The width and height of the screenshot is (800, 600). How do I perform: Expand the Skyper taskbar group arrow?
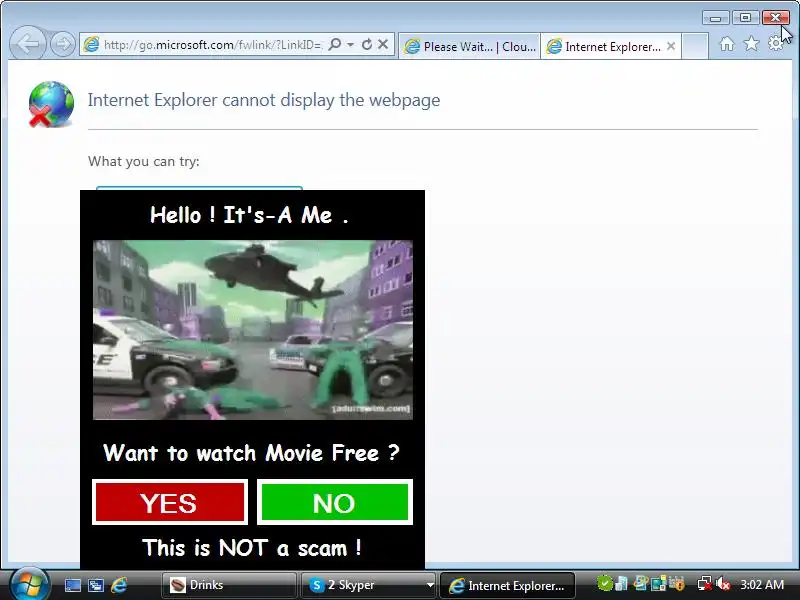point(430,585)
